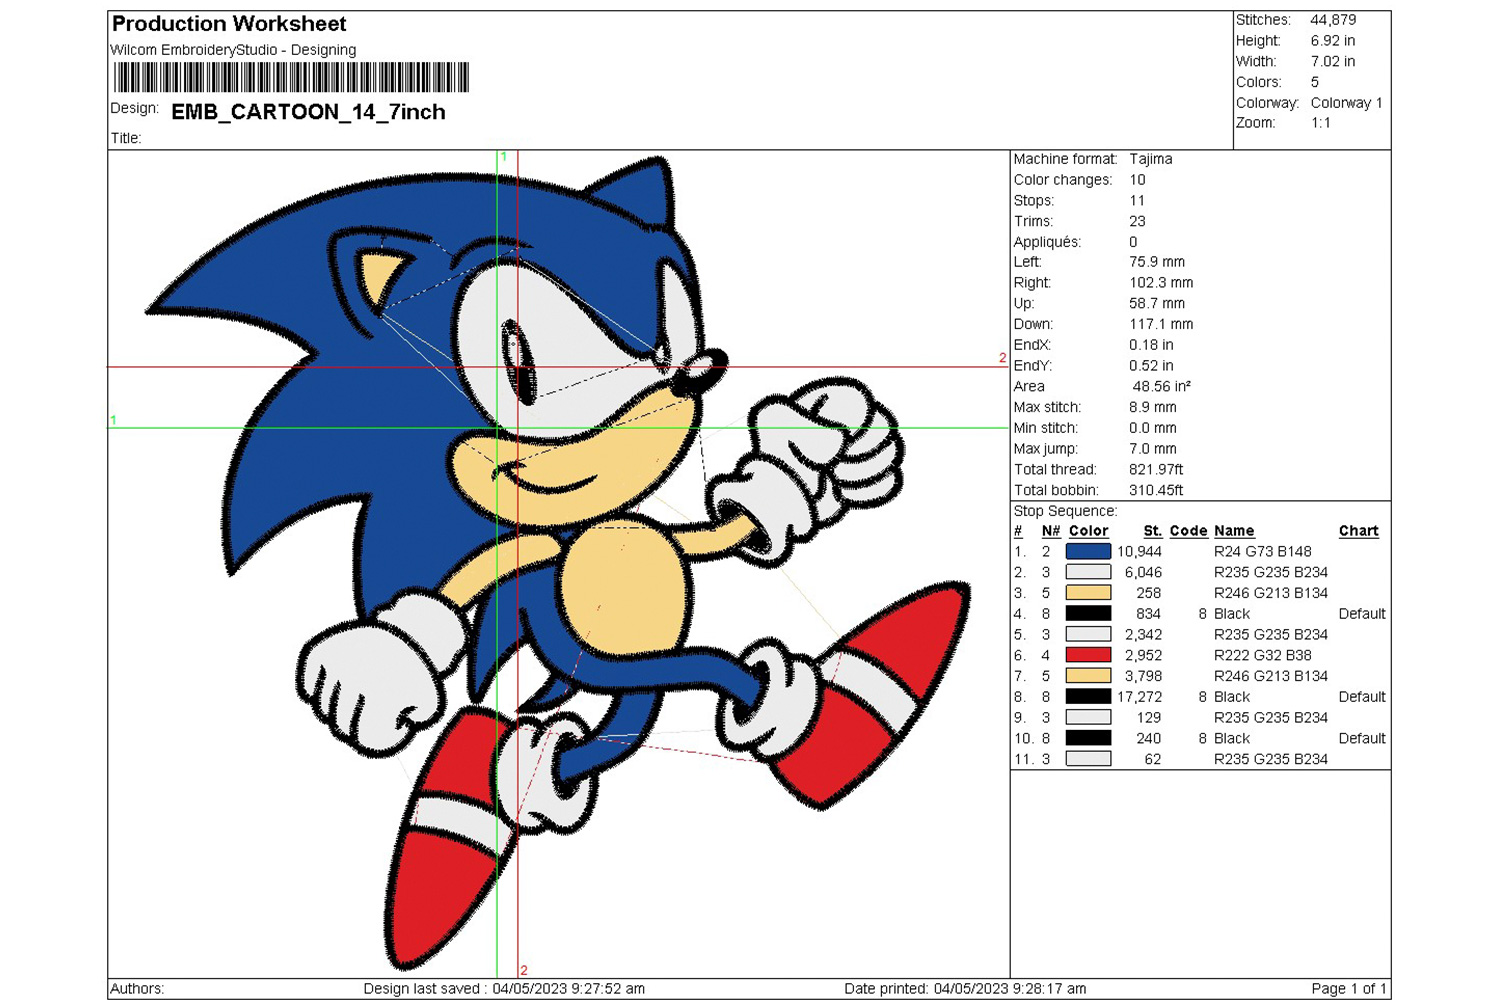Click the barcode under Production Worksheet
The height and width of the screenshot is (1000, 1502).
pos(291,77)
